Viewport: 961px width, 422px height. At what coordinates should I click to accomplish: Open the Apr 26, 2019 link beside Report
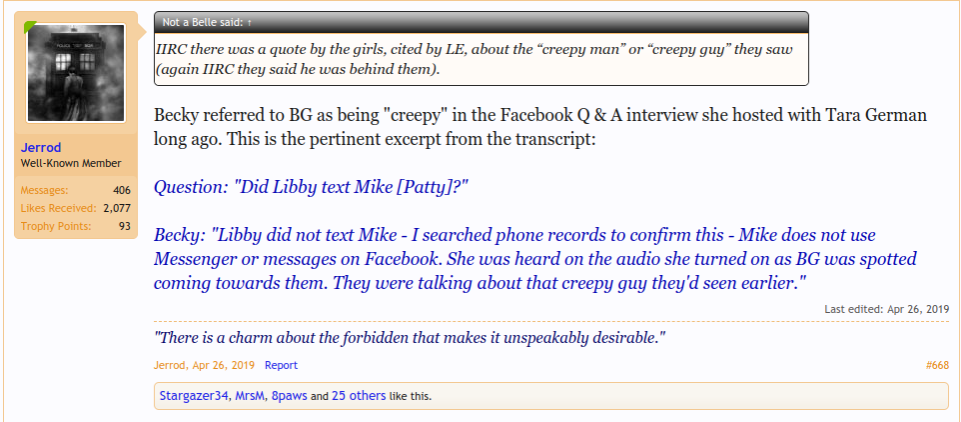coord(226,365)
